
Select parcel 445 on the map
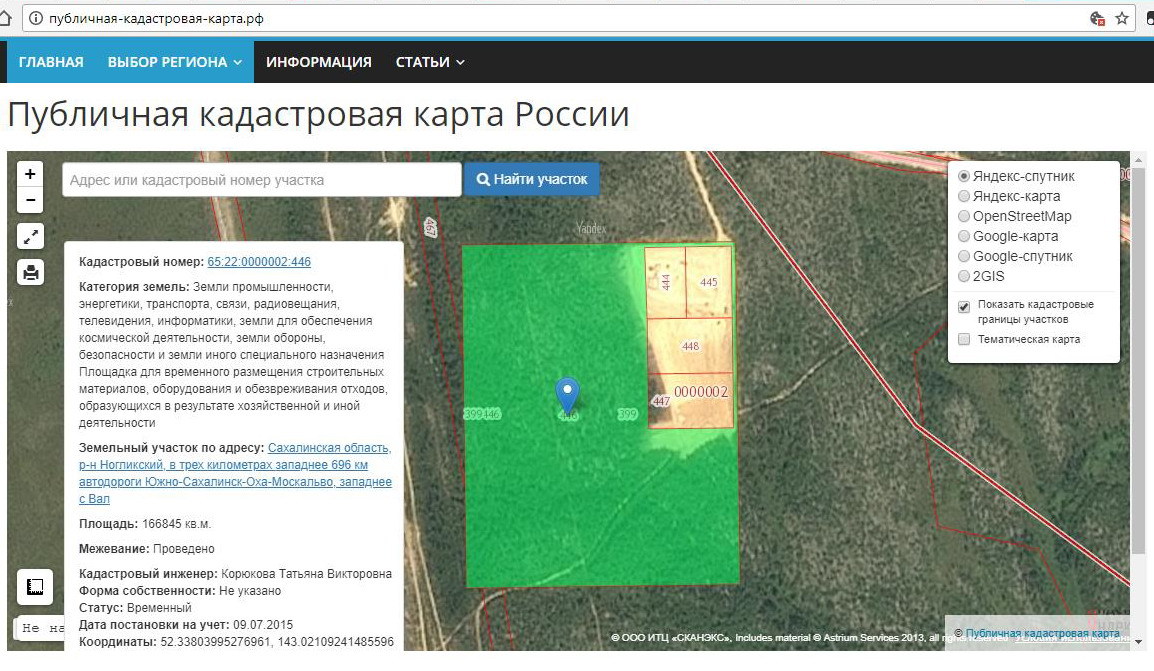[709, 282]
